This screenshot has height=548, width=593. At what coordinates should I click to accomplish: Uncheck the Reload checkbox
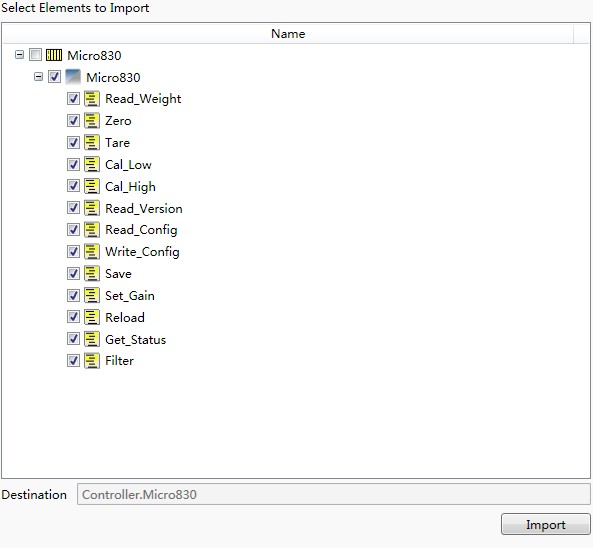pos(73,317)
